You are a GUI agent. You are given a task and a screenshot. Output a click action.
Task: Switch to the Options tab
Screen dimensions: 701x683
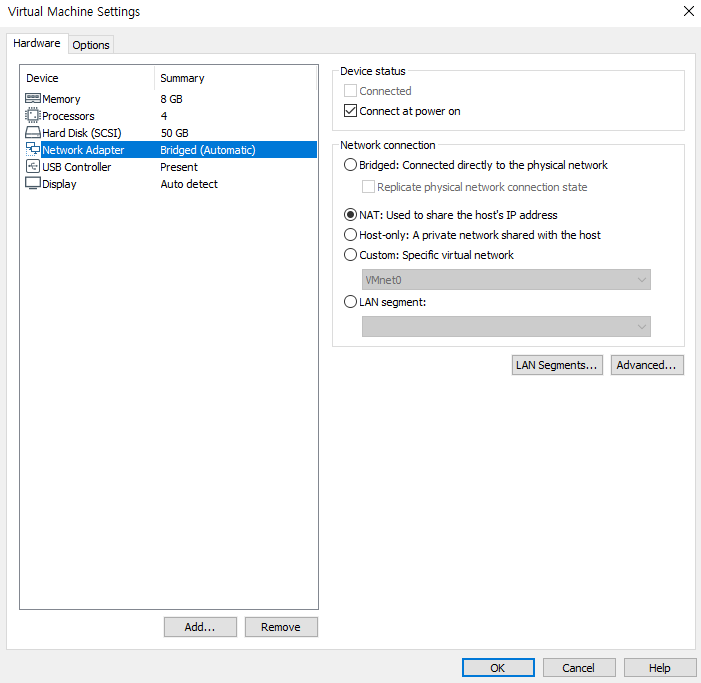coord(91,45)
